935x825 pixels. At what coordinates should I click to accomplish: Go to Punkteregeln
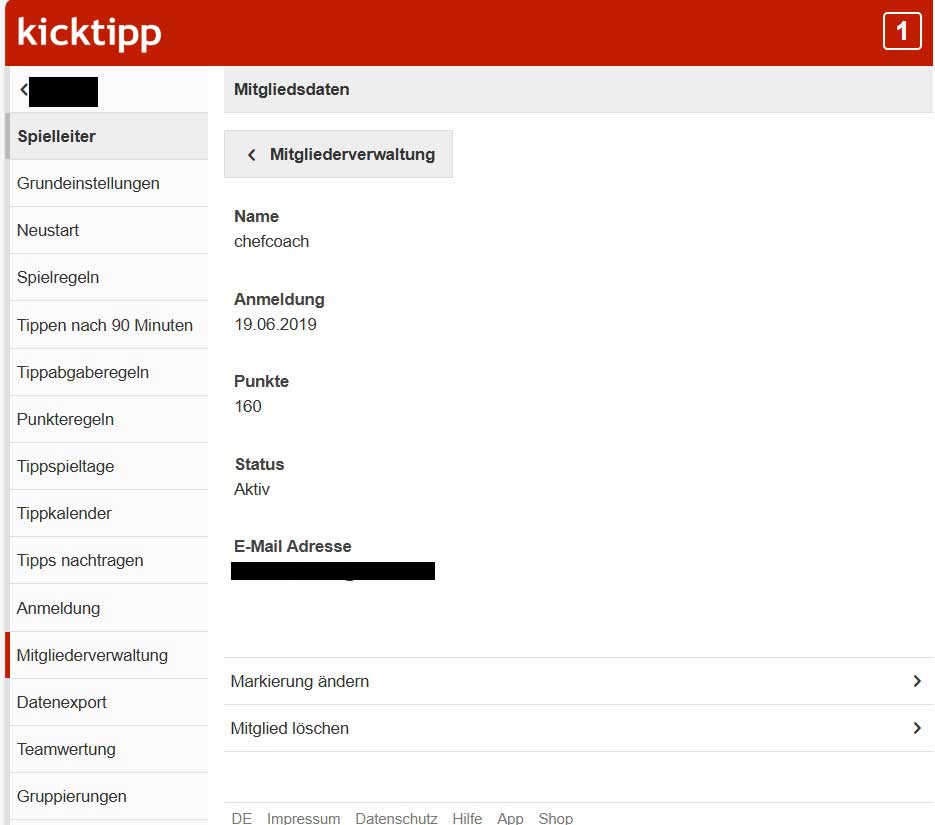[65, 419]
